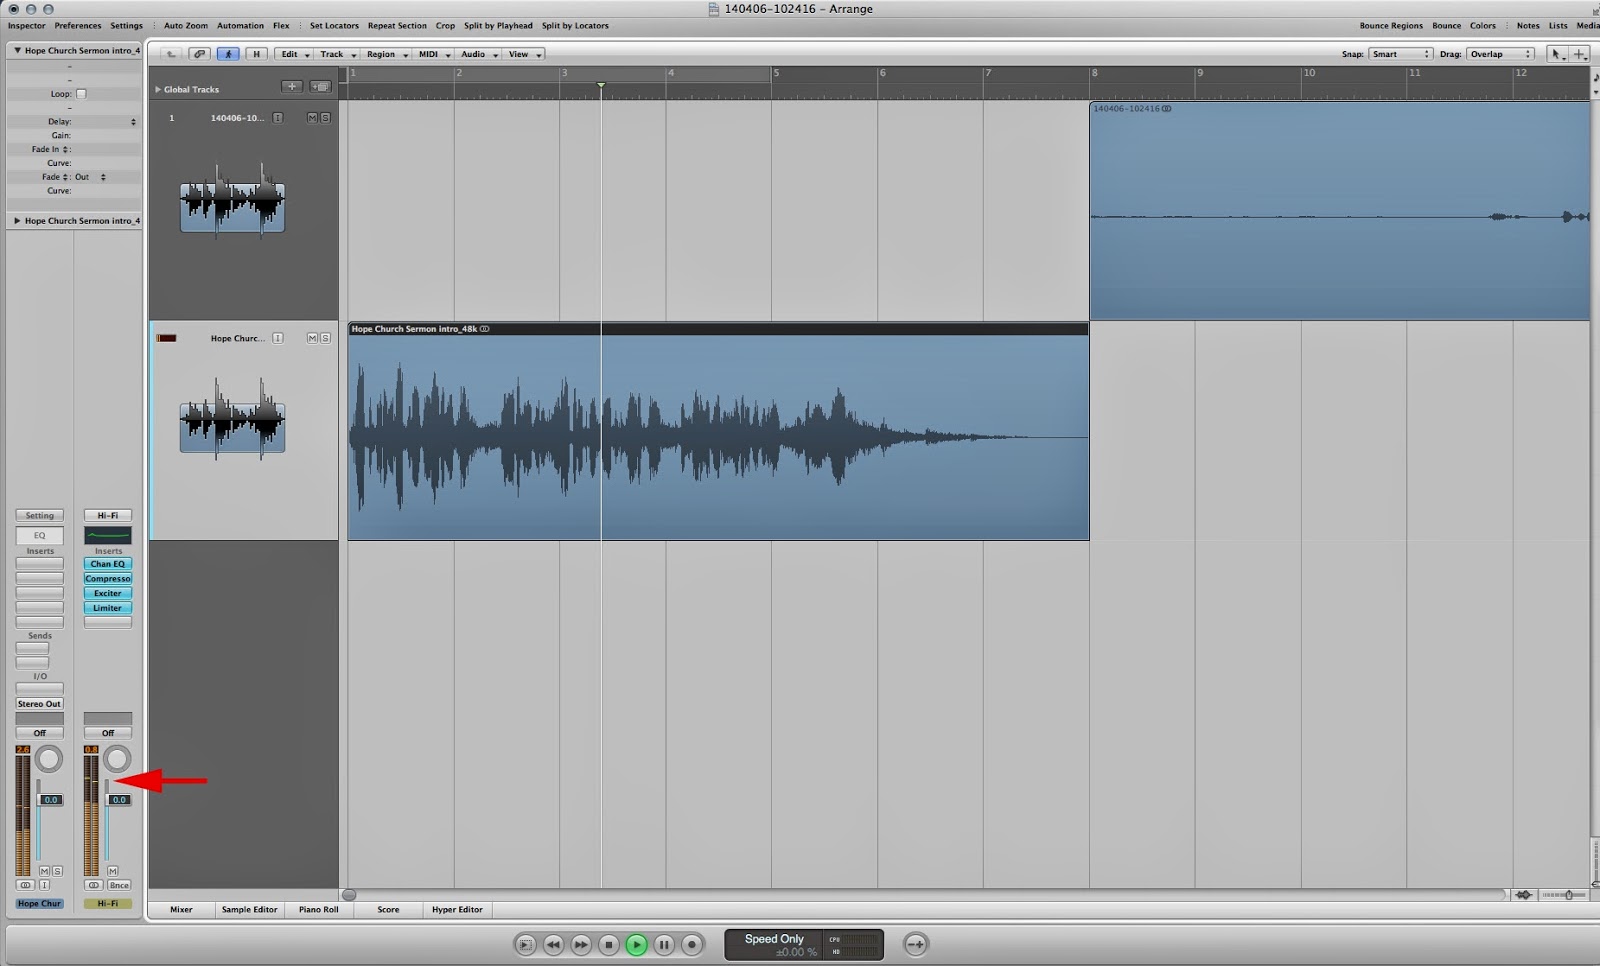Expand the Global Tracks section
Image resolution: width=1600 pixels, height=966 pixels.
click(x=158, y=89)
